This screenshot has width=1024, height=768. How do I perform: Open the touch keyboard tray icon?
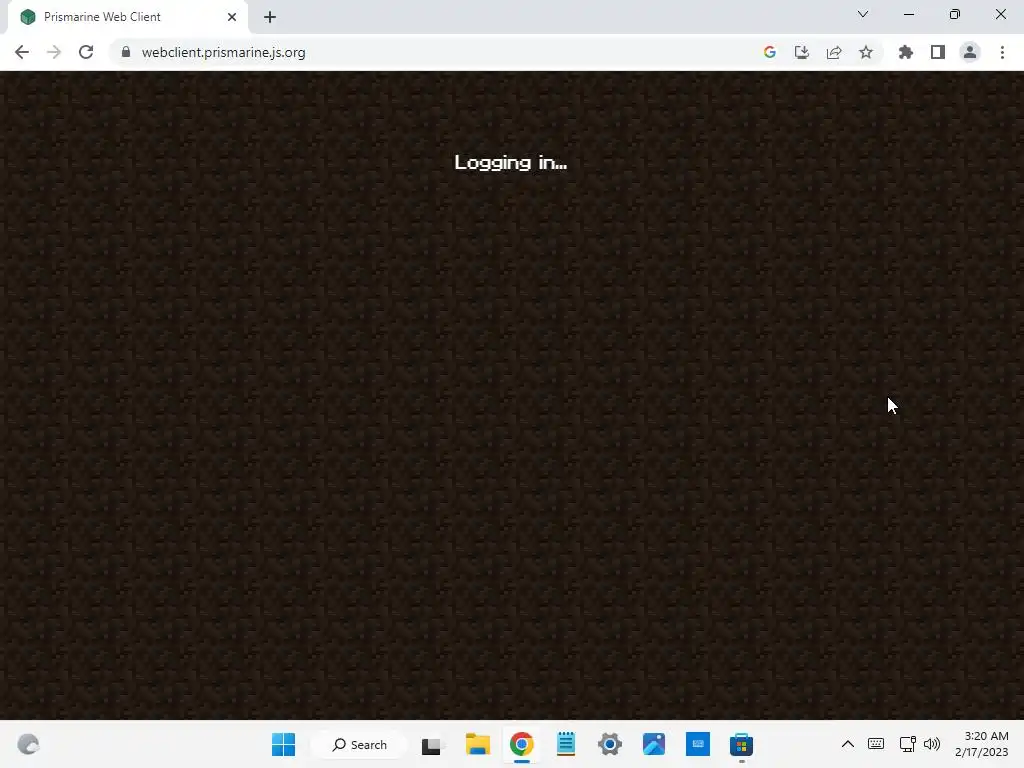[876, 744]
